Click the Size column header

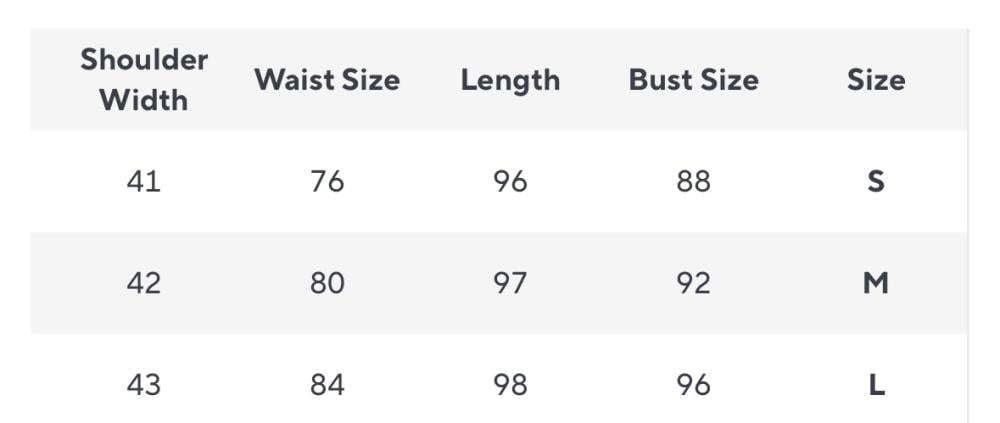point(876,80)
